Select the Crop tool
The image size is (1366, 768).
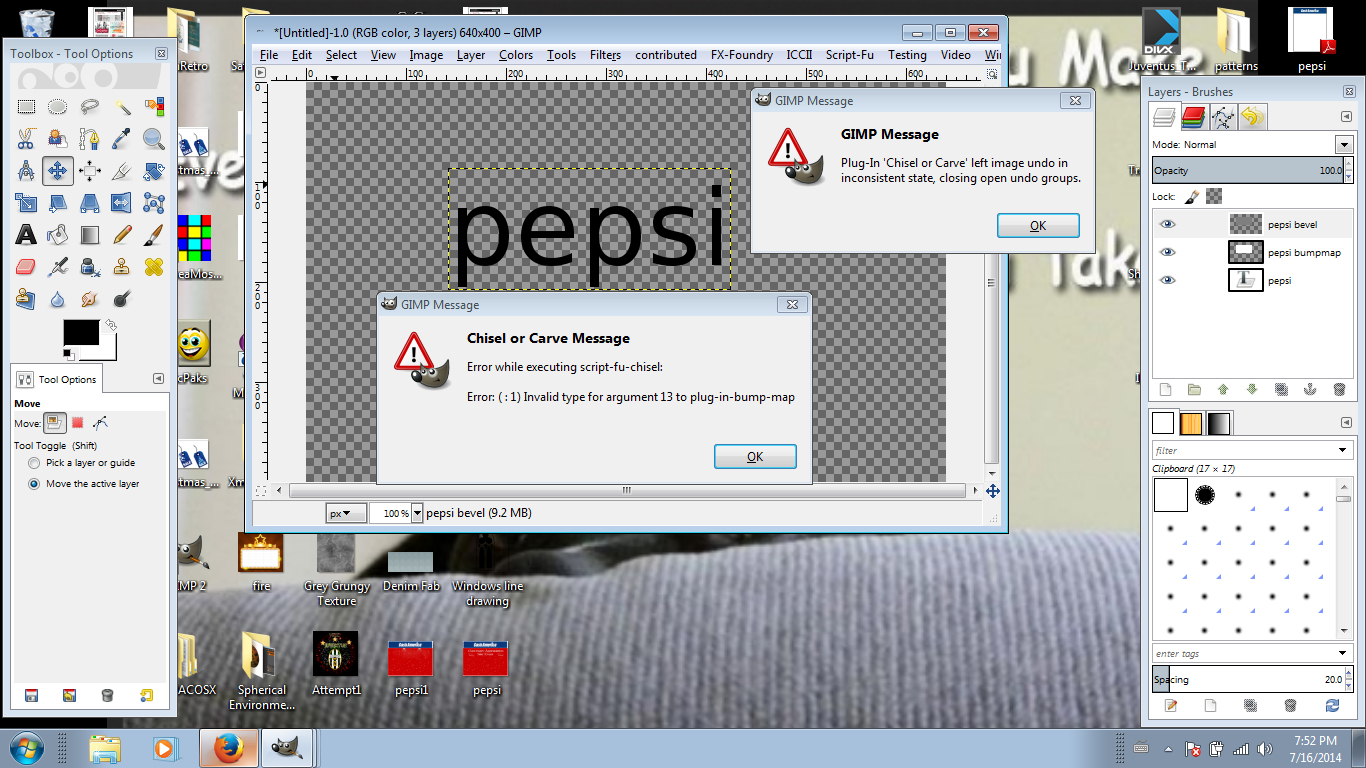(x=122, y=171)
